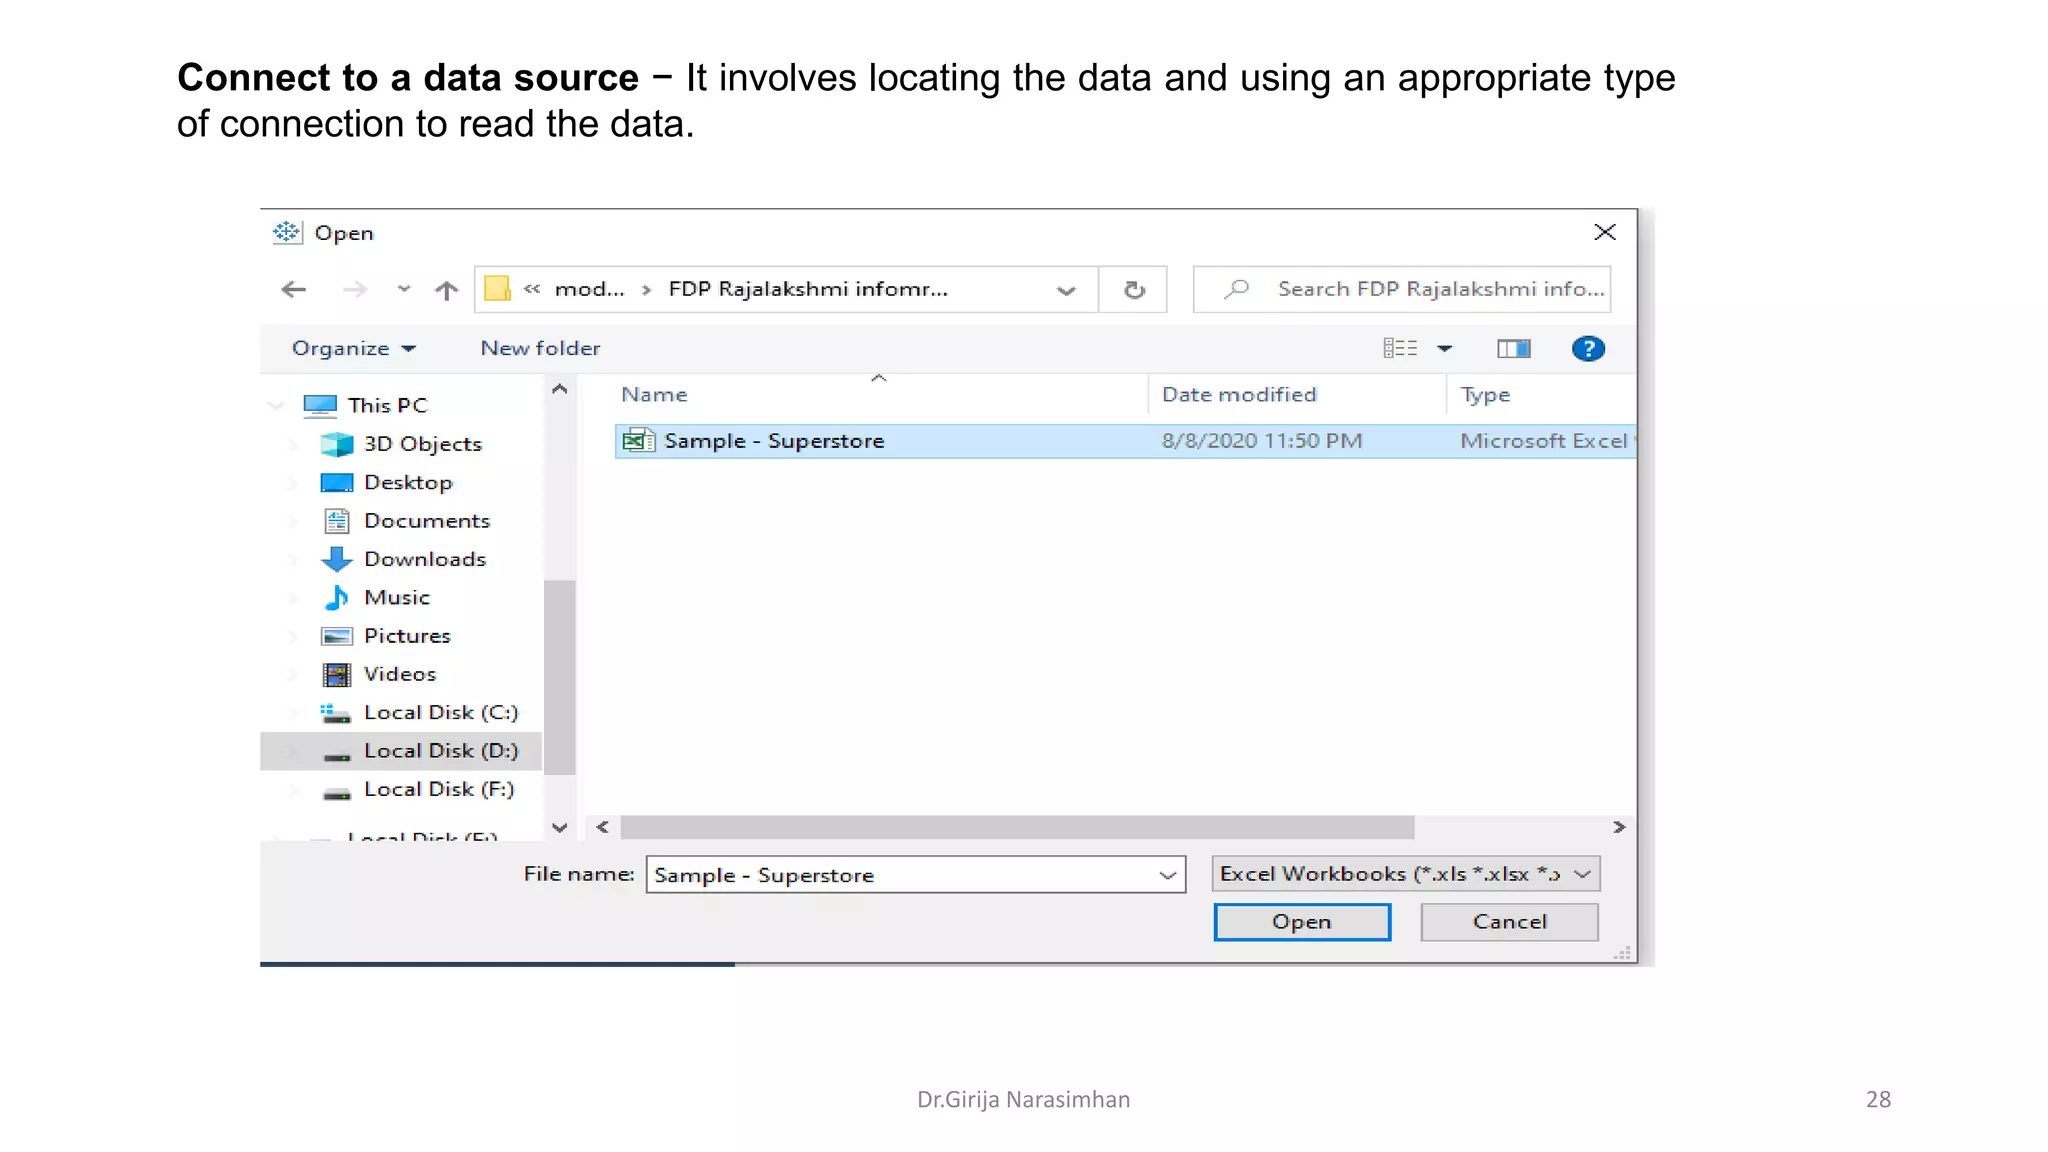Screen dimensions: 2048x1152
Task: Select 3D Objects folder
Action: pyautogui.click(x=422, y=444)
